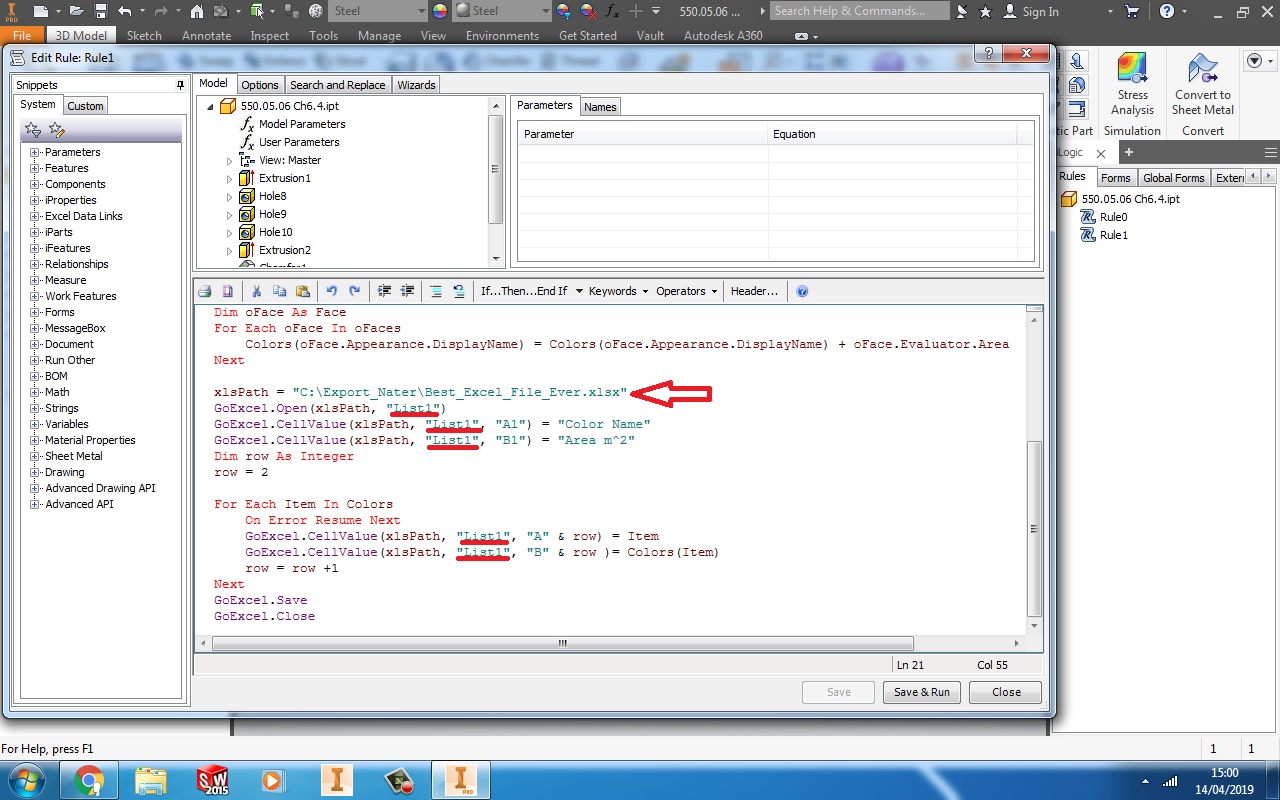
Task: Switch to Wizards tab
Action: coord(416,85)
